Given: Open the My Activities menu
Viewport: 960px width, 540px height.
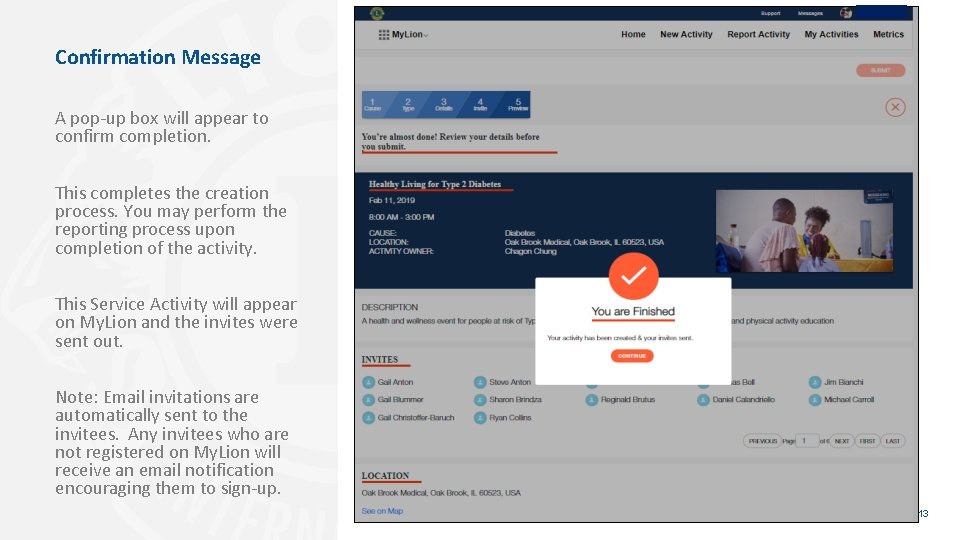Looking at the screenshot, I should click(831, 34).
